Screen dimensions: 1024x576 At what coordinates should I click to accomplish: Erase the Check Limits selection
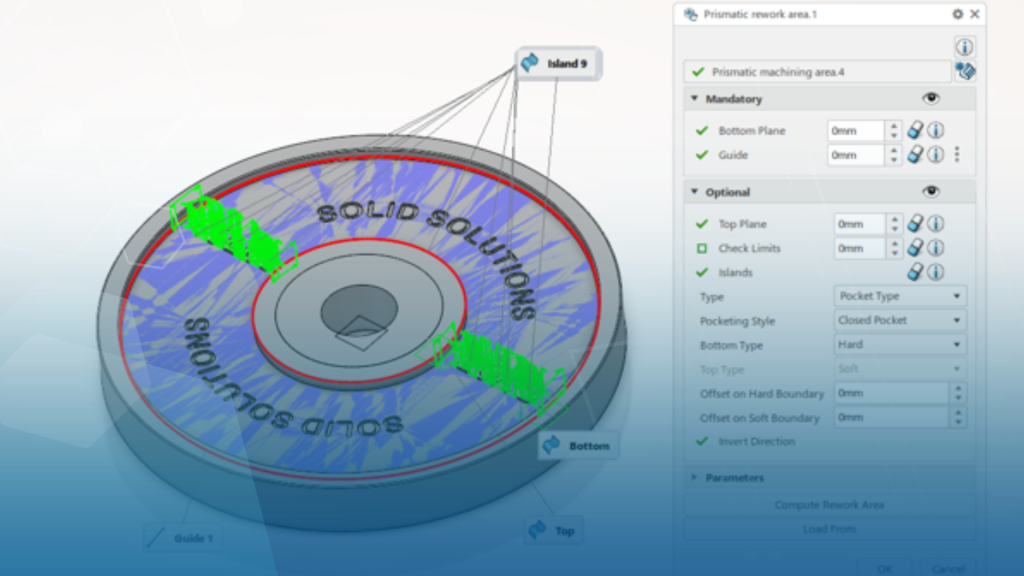coord(916,248)
